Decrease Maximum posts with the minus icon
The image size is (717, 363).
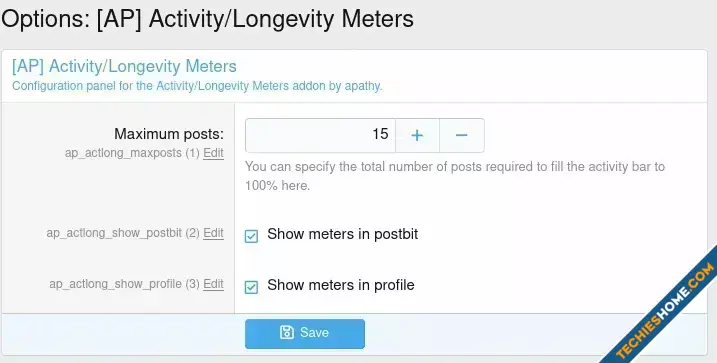[x=462, y=135]
